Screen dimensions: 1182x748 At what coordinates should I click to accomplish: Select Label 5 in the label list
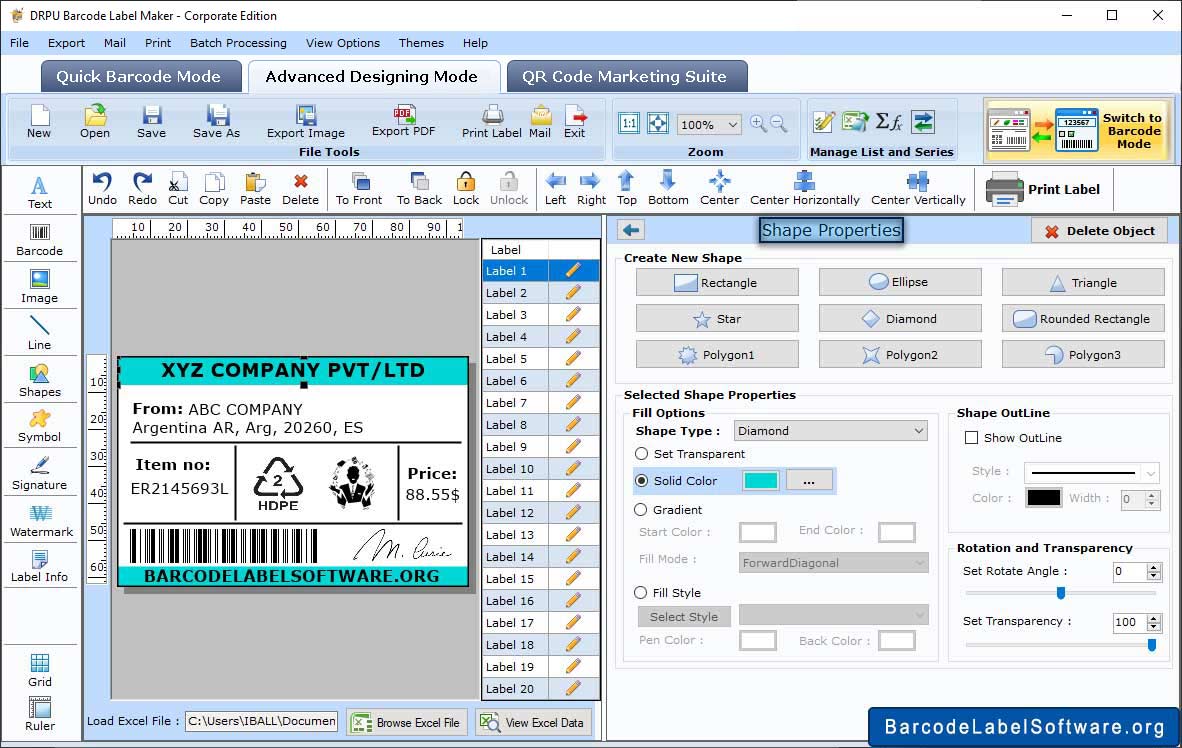(540, 359)
